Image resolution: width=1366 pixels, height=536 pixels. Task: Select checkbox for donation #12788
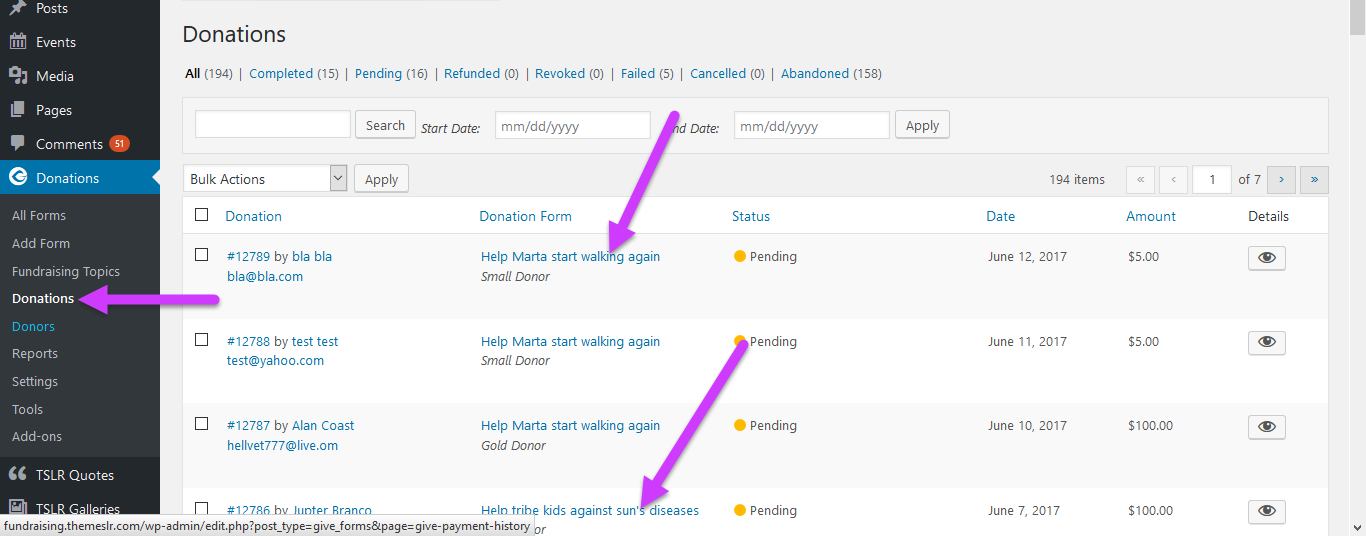202,340
